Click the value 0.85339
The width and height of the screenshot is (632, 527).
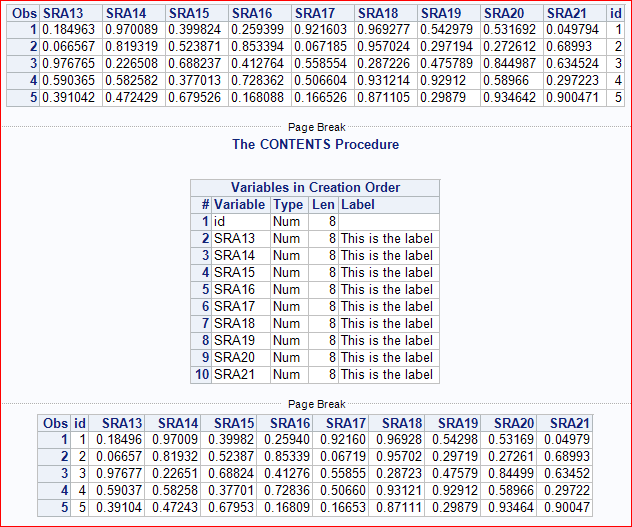(287, 456)
